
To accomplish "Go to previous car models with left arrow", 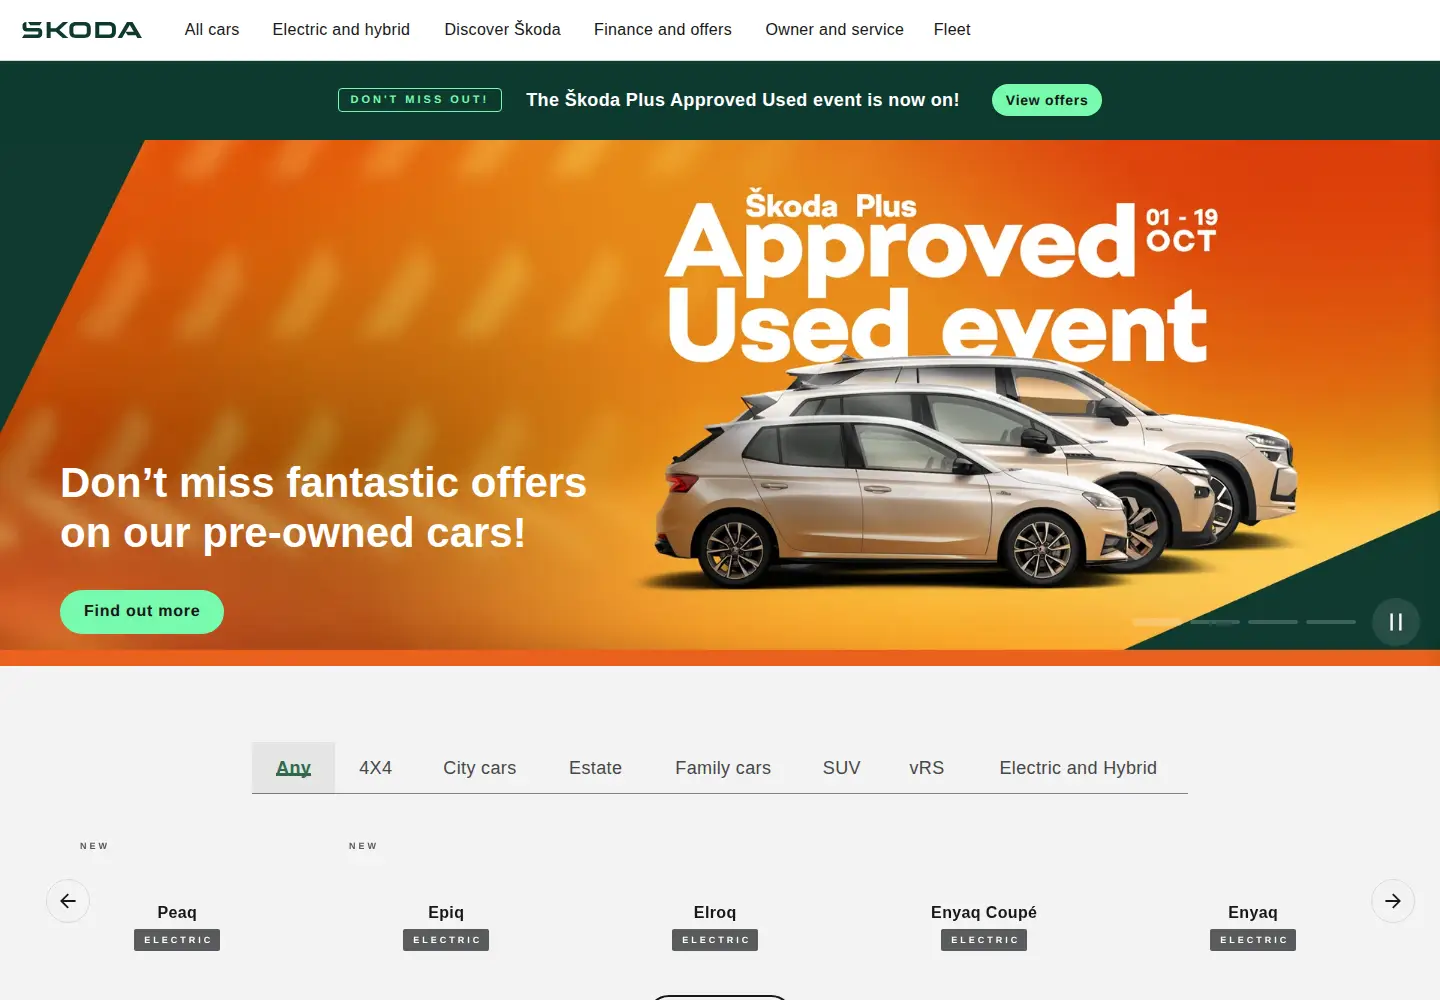I will click(x=68, y=901).
